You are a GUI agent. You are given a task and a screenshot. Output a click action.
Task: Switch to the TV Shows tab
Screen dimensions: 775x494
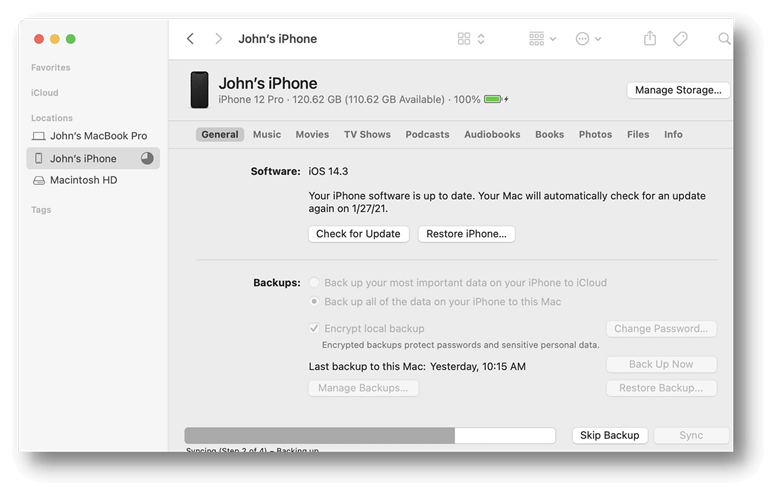coord(367,135)
